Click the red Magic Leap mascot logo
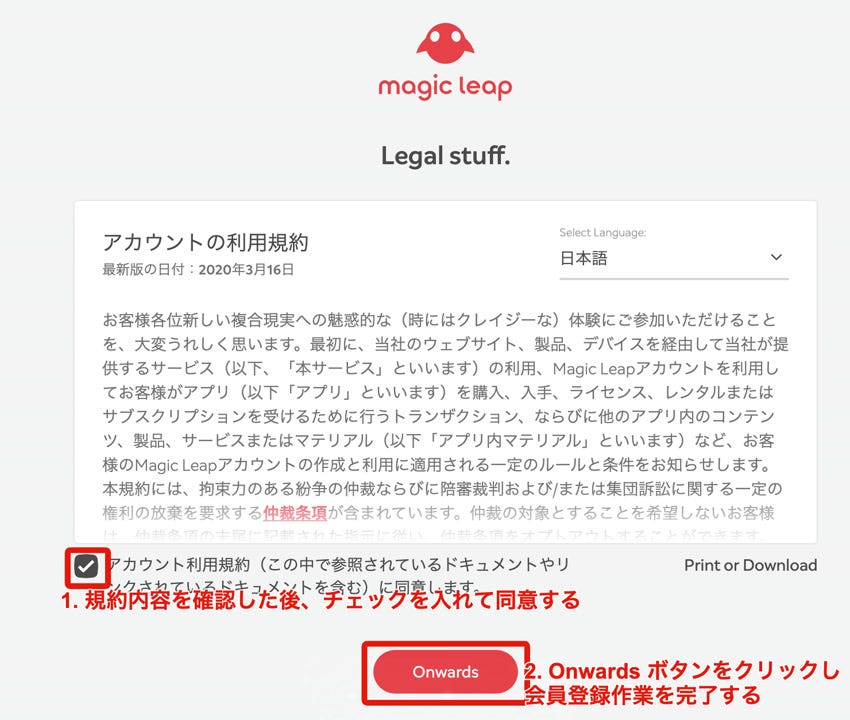Screen dimensions: 850x720 coord(445,44)
